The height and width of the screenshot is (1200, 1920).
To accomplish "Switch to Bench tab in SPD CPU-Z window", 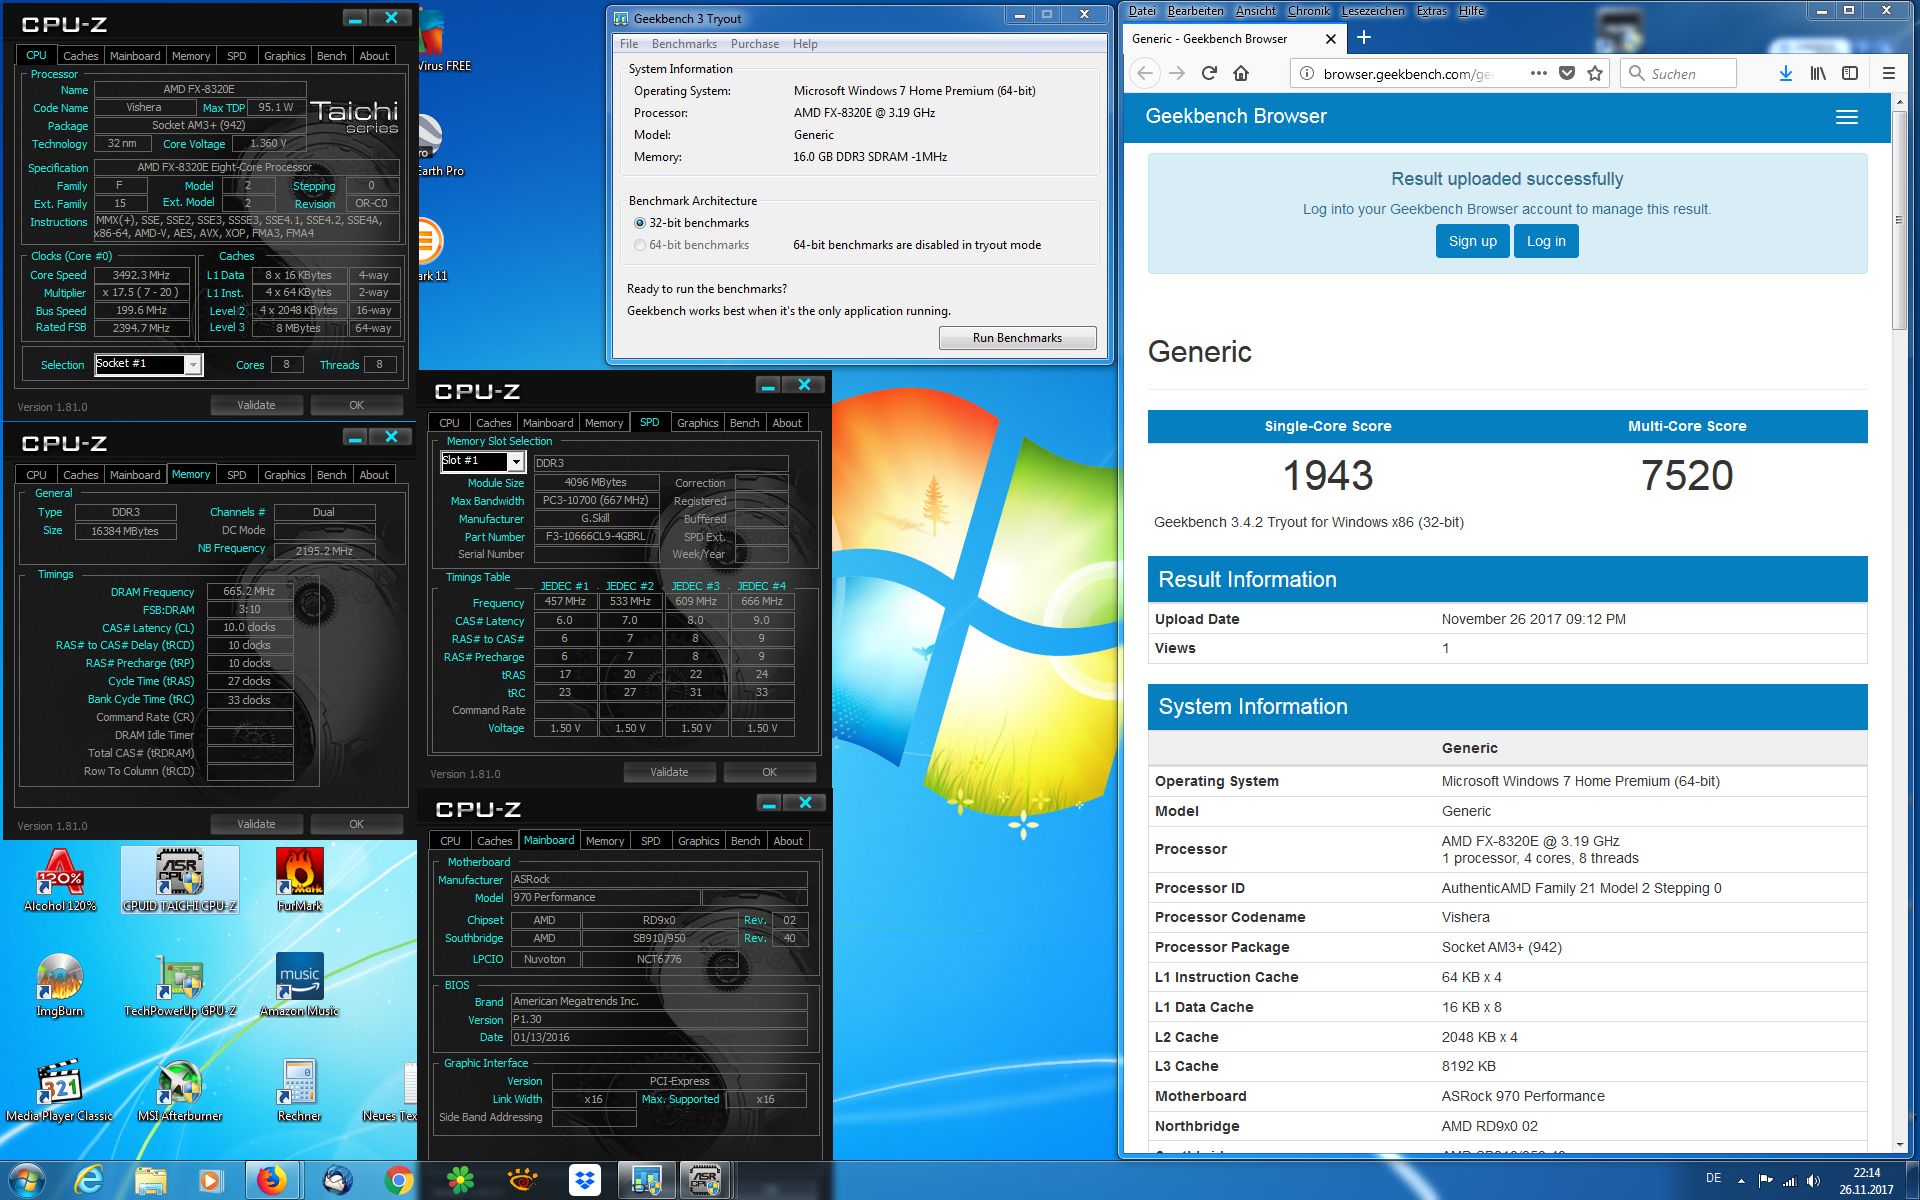I will coord(745,423).
